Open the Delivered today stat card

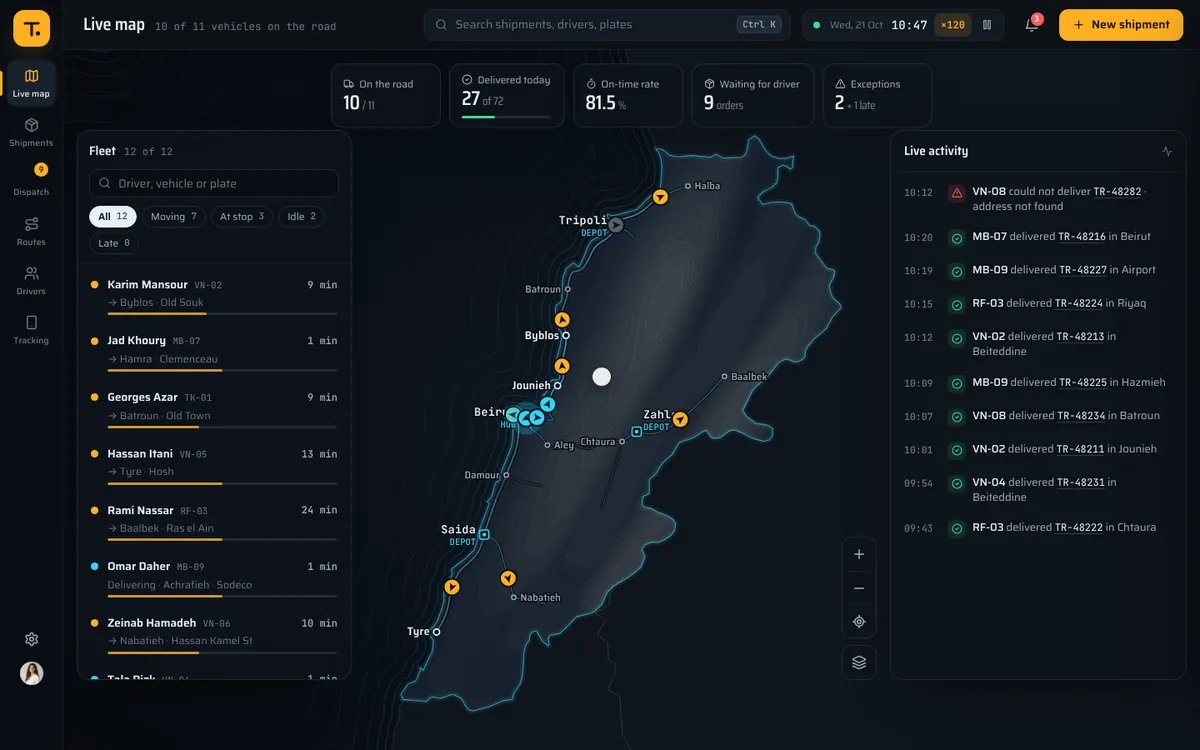506,96
